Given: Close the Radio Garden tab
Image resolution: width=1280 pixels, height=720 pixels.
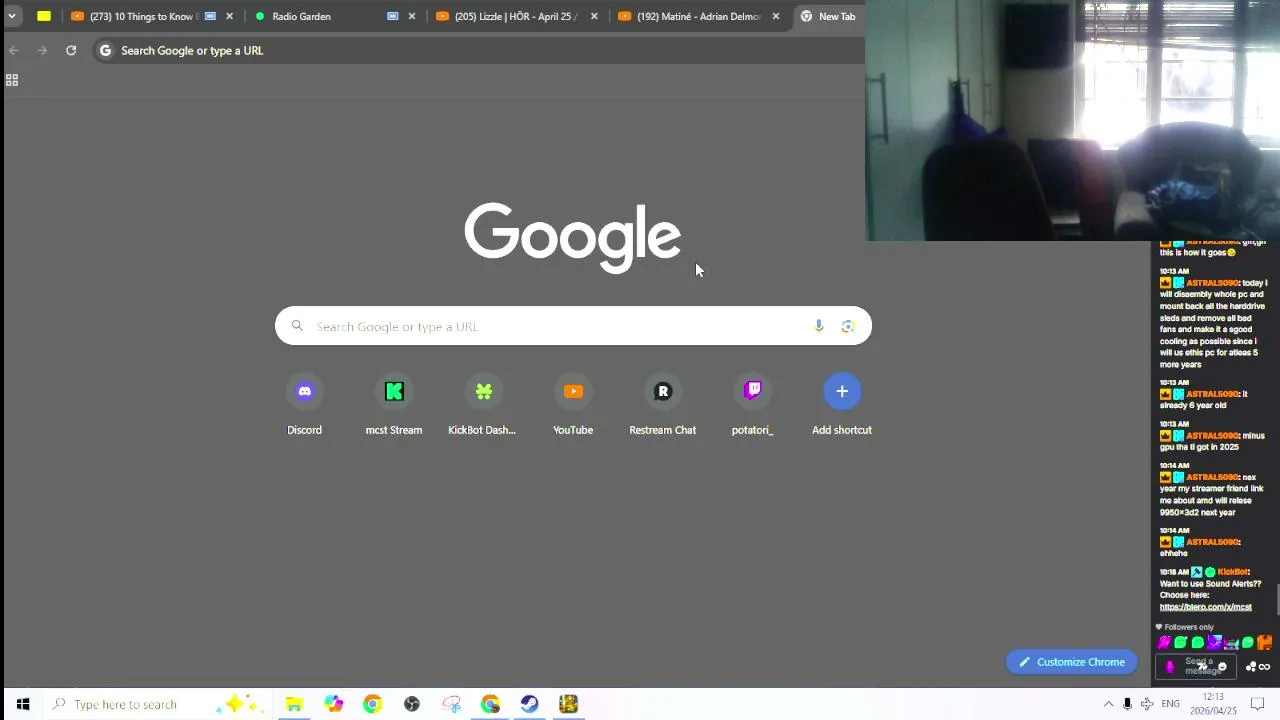Looking at the screenshot, I should tap(411, 16).
